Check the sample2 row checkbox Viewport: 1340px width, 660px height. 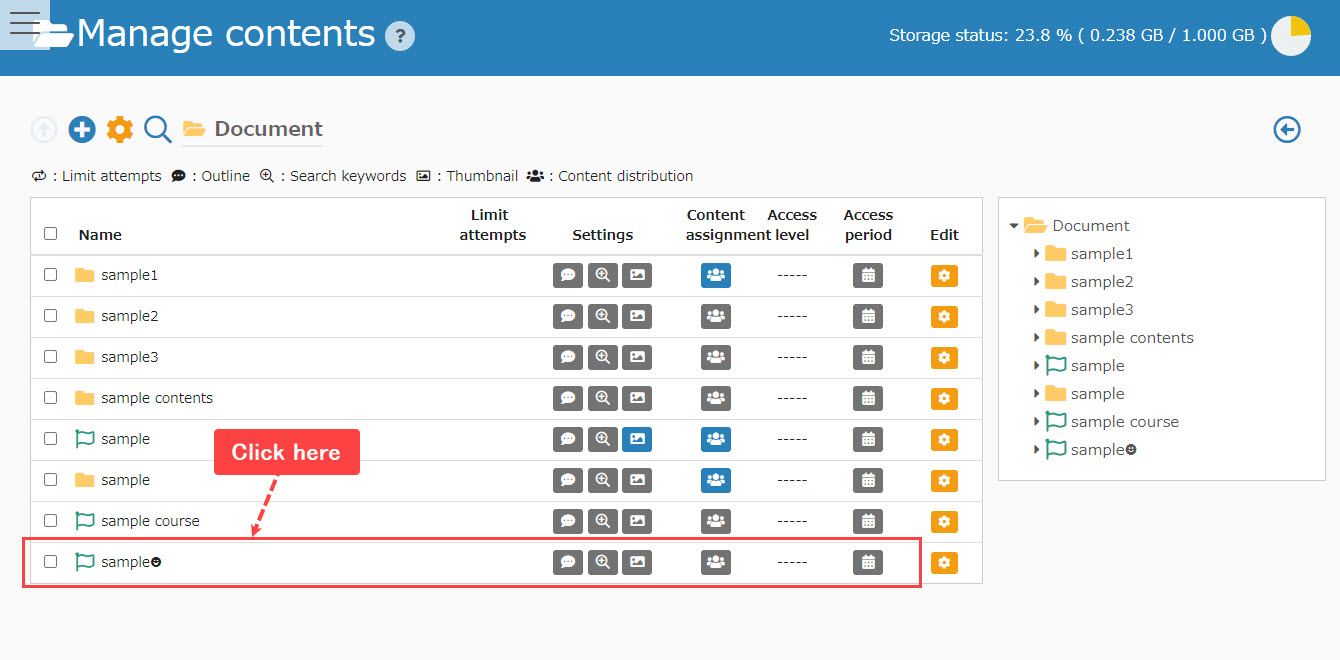click(x=51, y=316)
